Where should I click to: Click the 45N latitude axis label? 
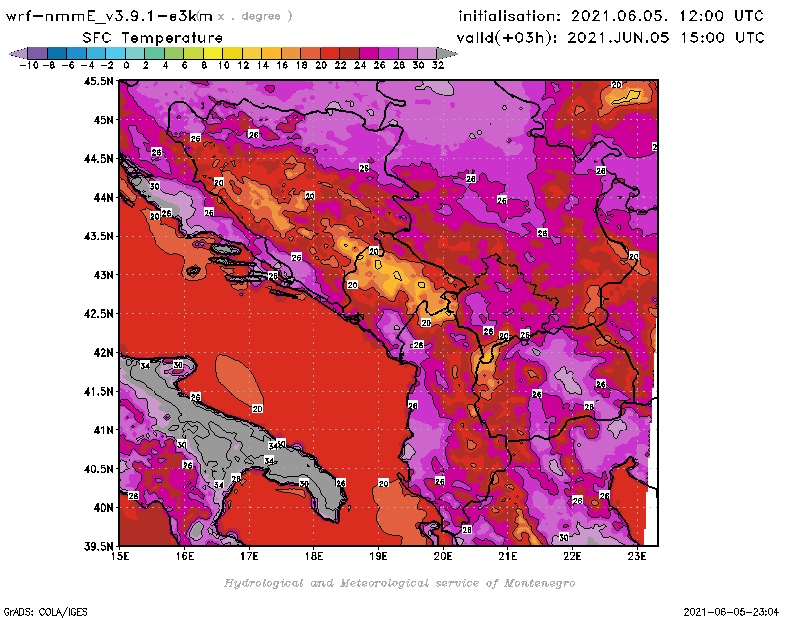point(103,120)
